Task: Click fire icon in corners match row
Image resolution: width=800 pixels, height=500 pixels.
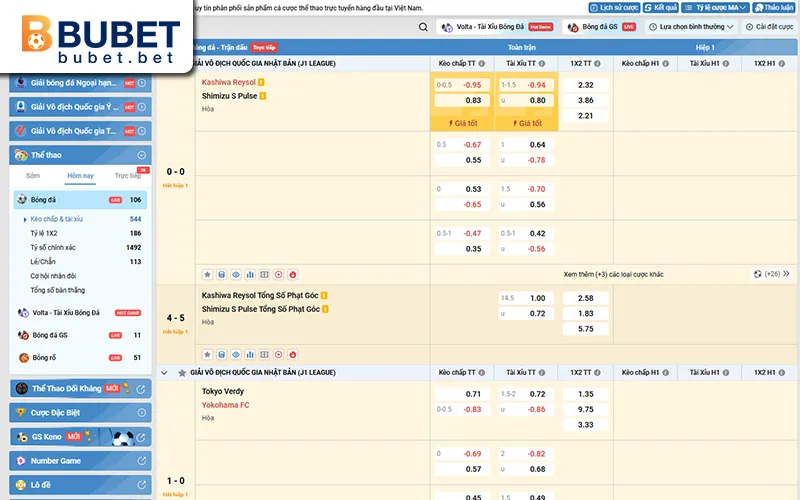Action: (x=293, y=355)
